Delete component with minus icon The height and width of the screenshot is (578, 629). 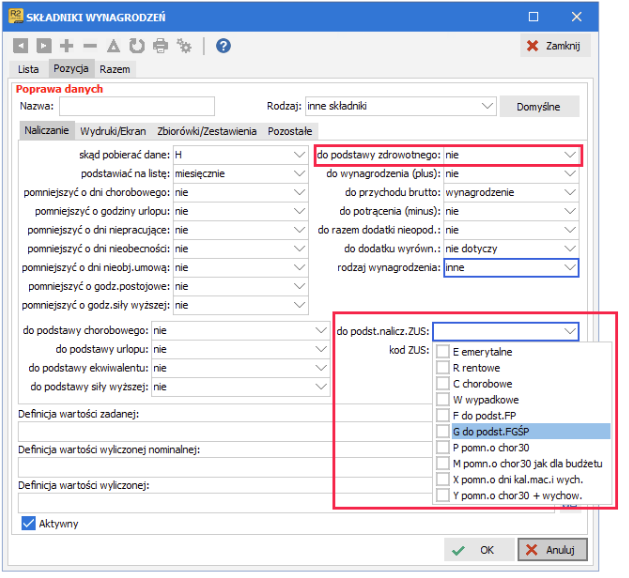pyautogui.click(x=90, y=46)
